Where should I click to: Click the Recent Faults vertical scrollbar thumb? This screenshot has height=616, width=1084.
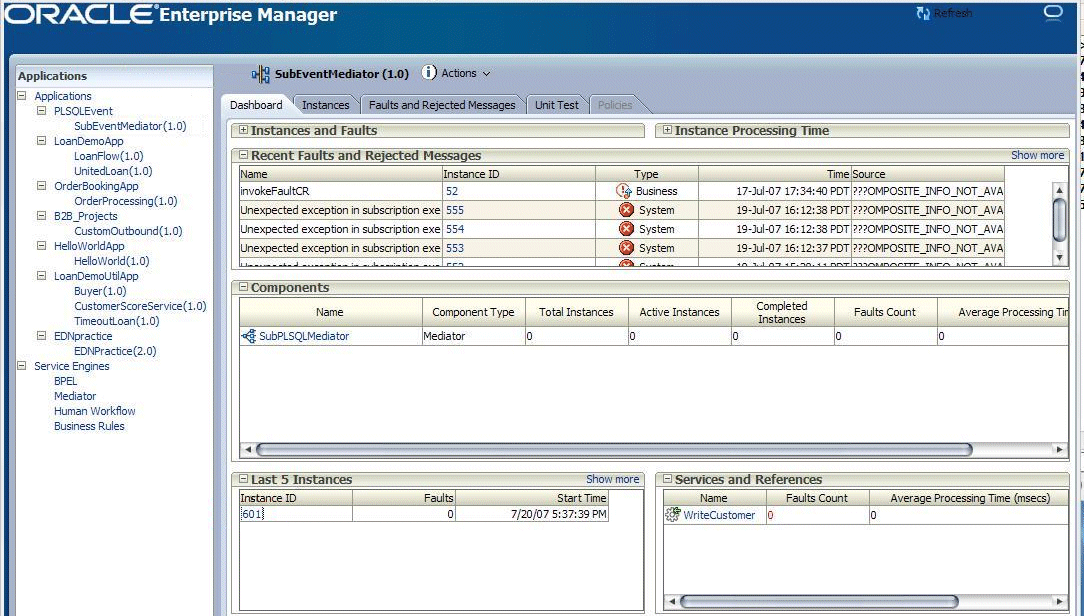pyautogui.click(x=1060, y=219)
